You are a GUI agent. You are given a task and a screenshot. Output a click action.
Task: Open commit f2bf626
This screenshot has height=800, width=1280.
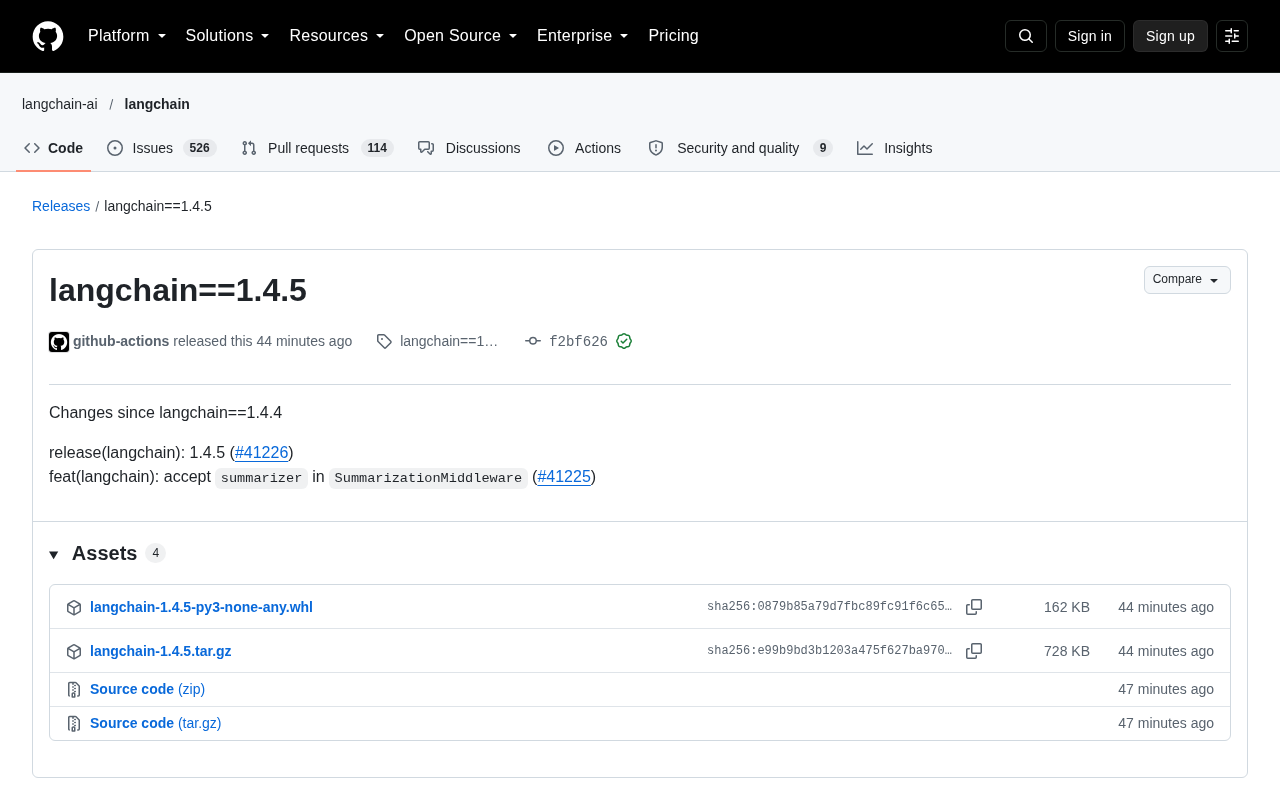pos(578,342)
